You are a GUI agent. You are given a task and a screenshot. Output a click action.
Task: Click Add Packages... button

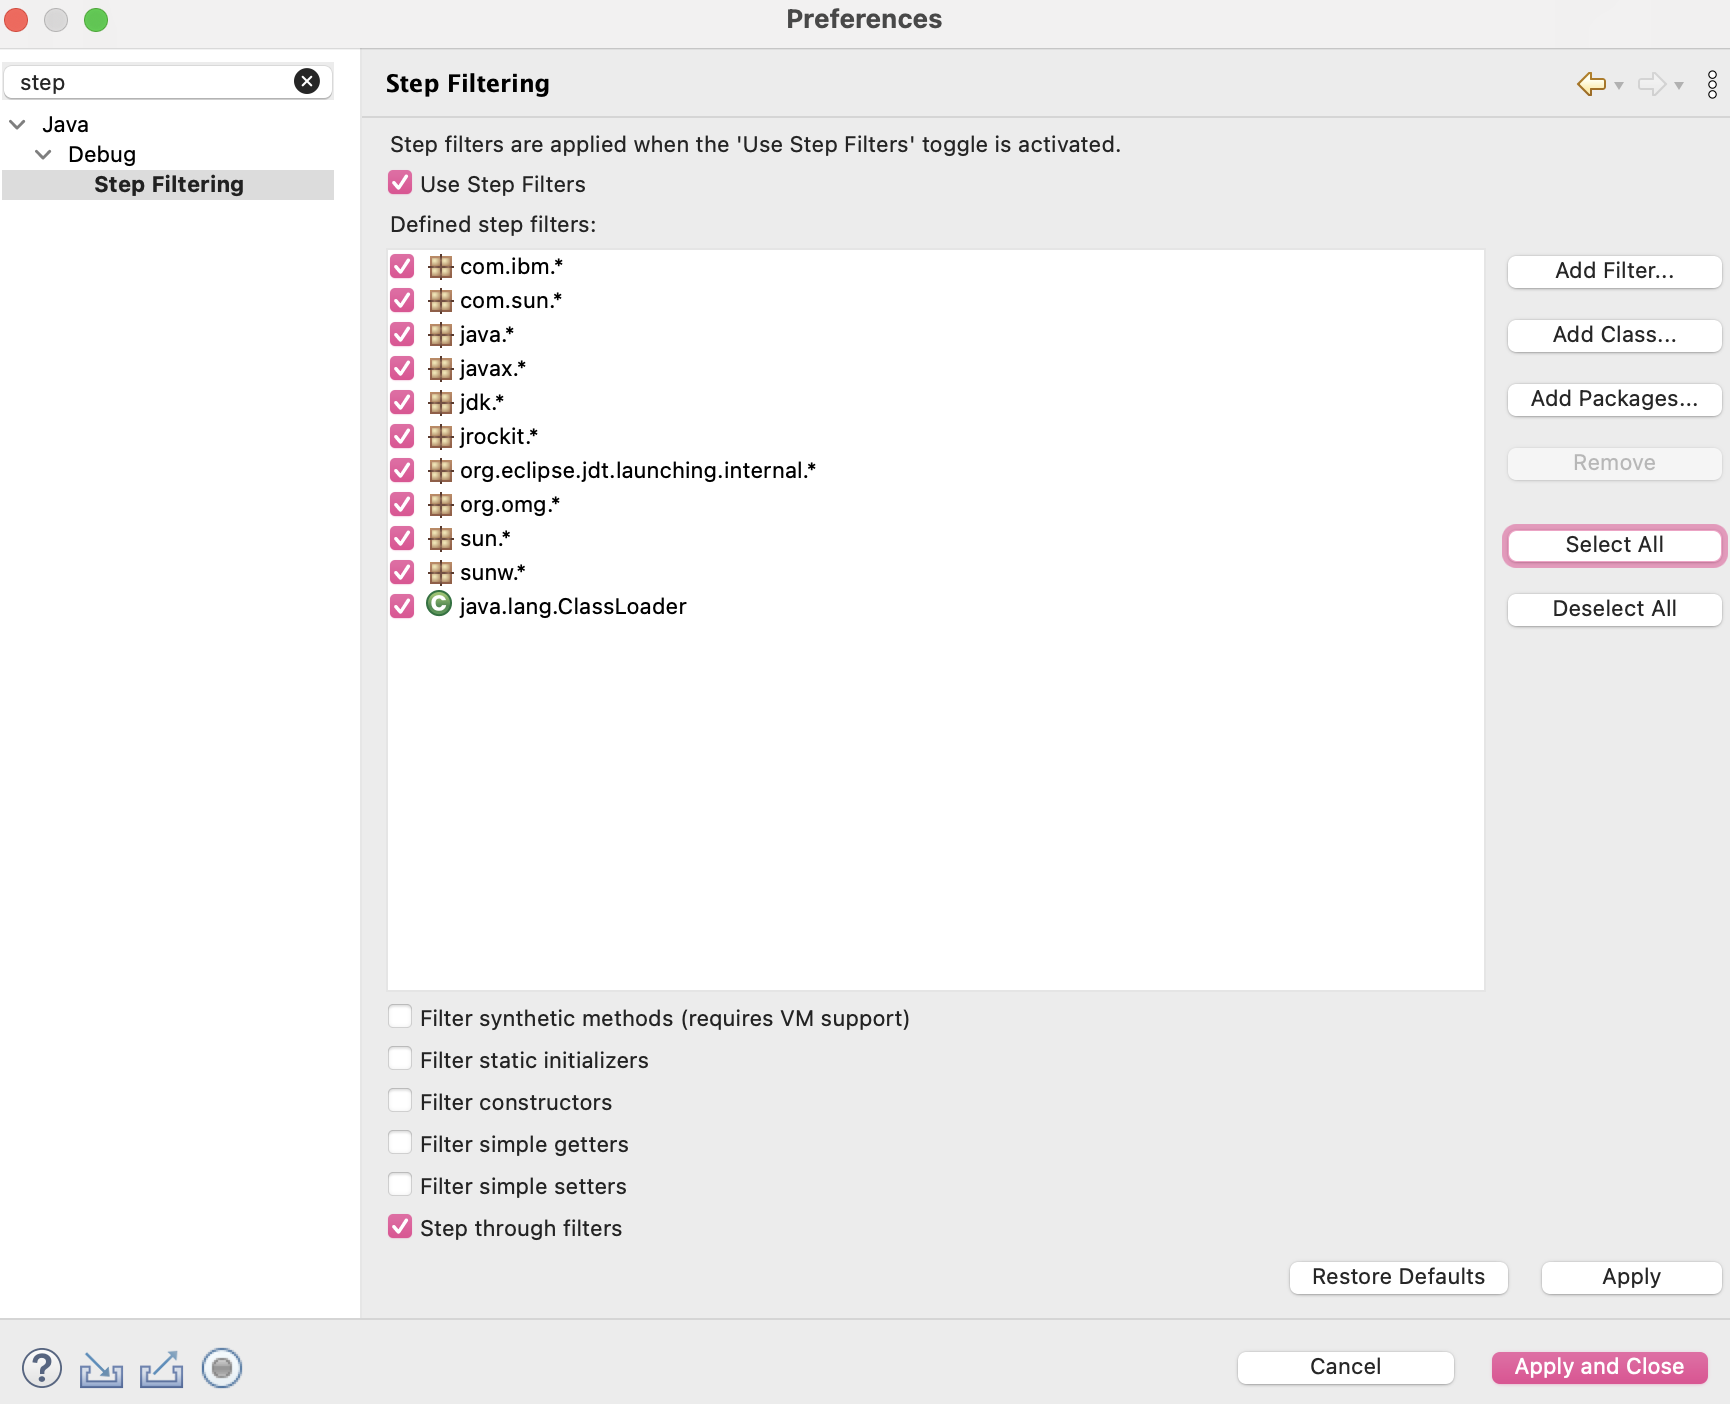(x=1614, y=399)
